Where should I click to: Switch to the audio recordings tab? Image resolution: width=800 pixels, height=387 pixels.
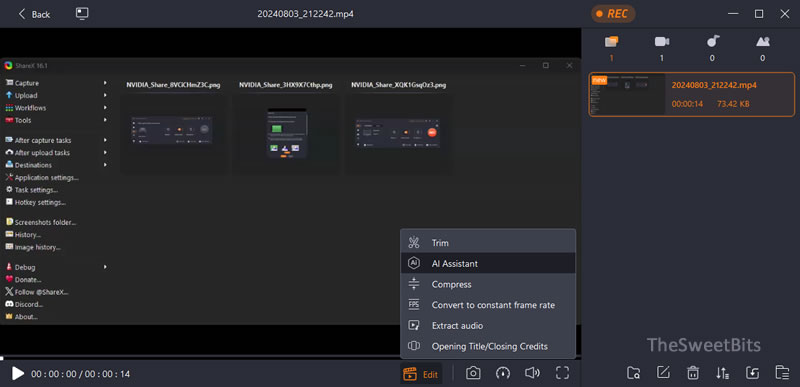pos(712,48)
